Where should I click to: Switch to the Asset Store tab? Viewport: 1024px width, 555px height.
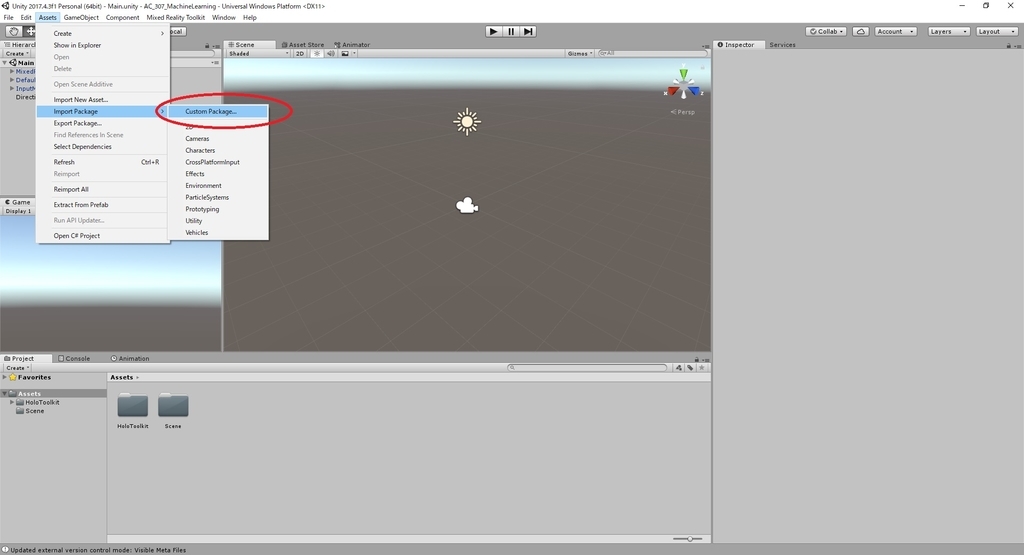point(303,44)
